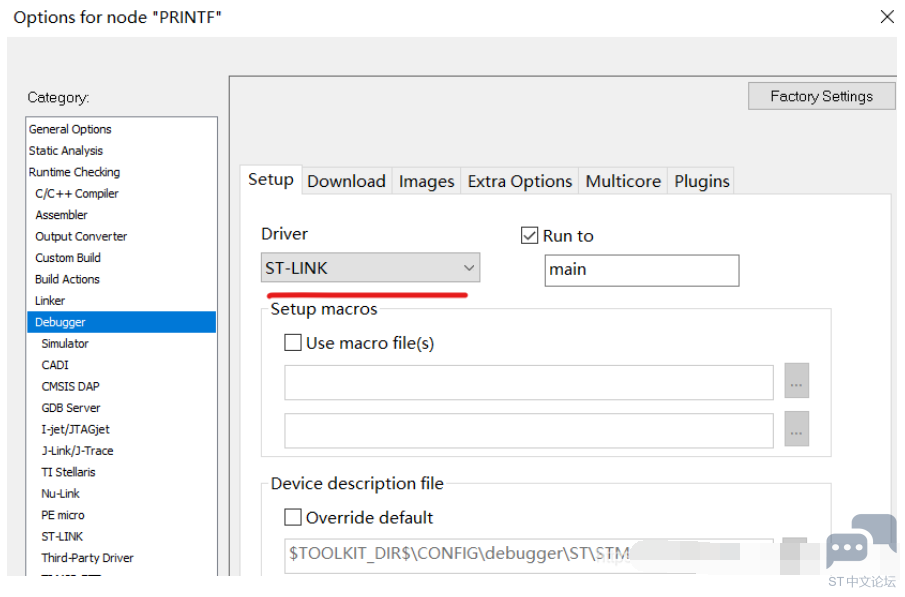Tick the Override default checkbox
Image resolution: width=905 pixels, height=597 pixels.
(293, 517)
